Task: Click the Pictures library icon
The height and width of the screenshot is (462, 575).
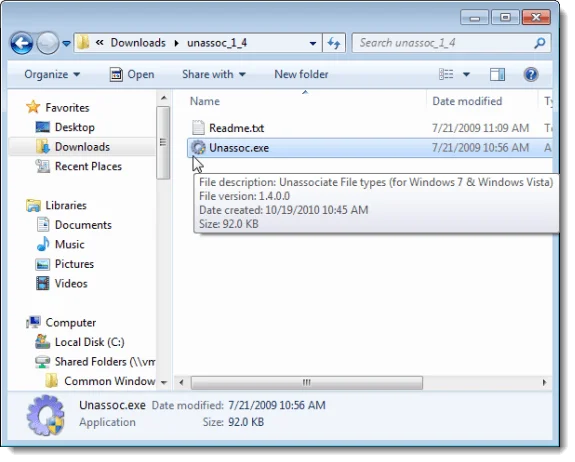Action: (x=43, y=264)
